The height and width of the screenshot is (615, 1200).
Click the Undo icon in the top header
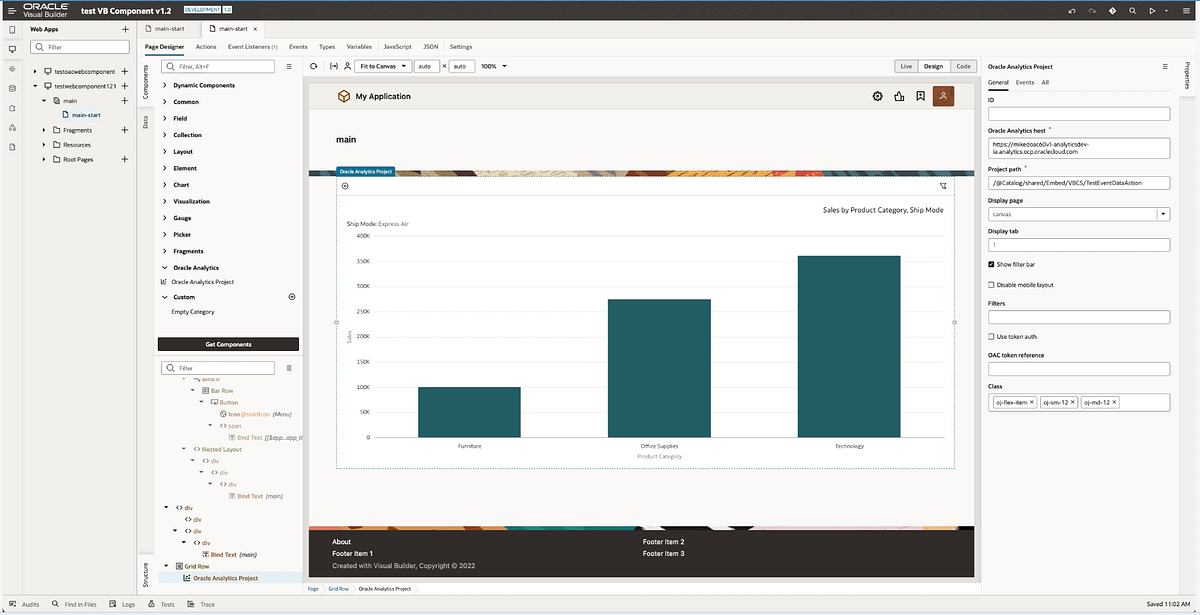[x=1072, y=10]
